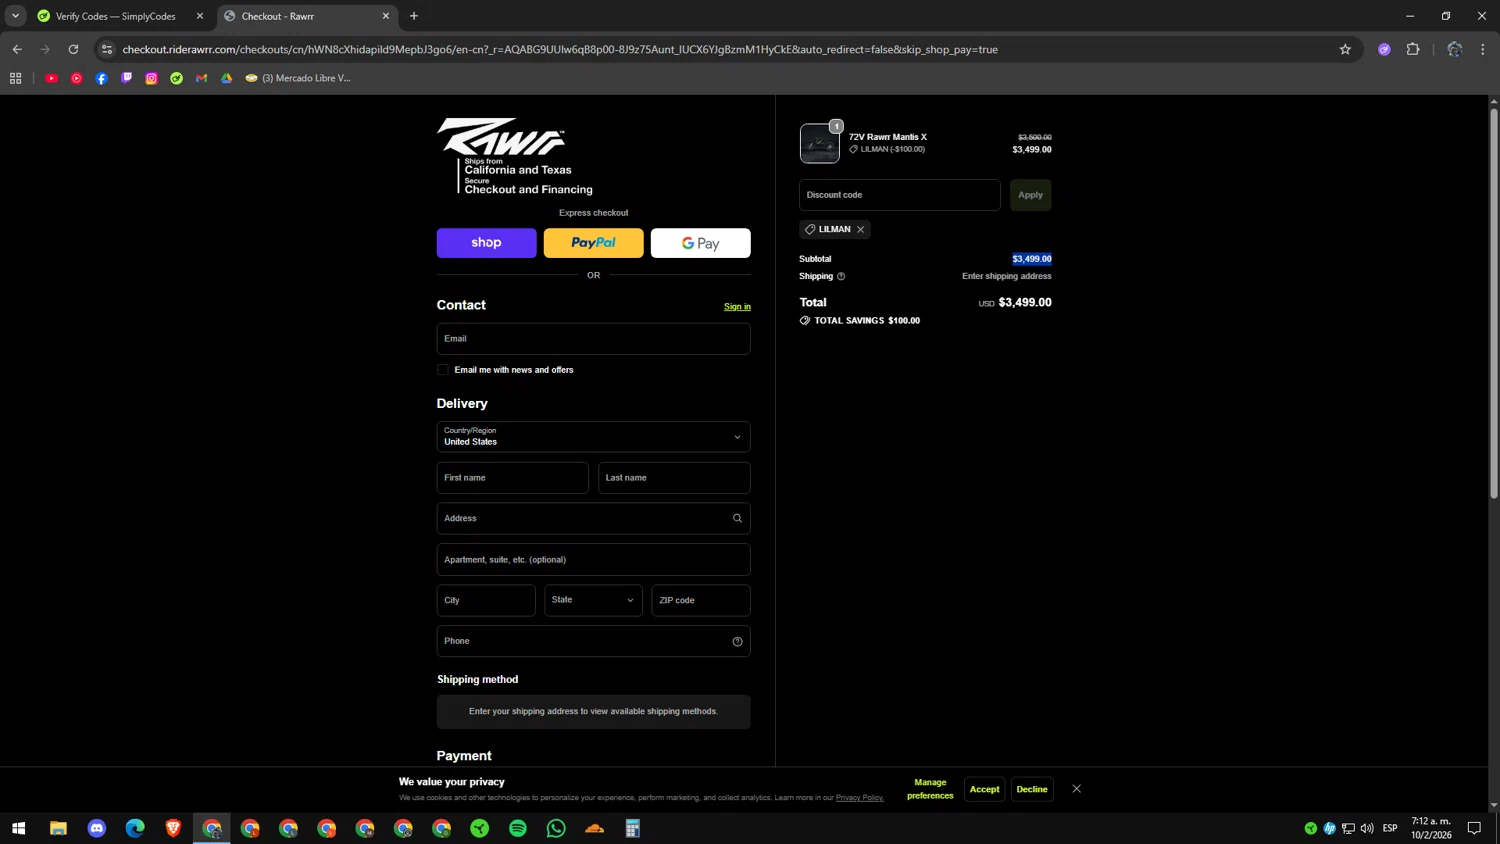The image size is (1500, 844).
Task: Expand the Country/Region dropdown
Action: [x=594, y=437]
